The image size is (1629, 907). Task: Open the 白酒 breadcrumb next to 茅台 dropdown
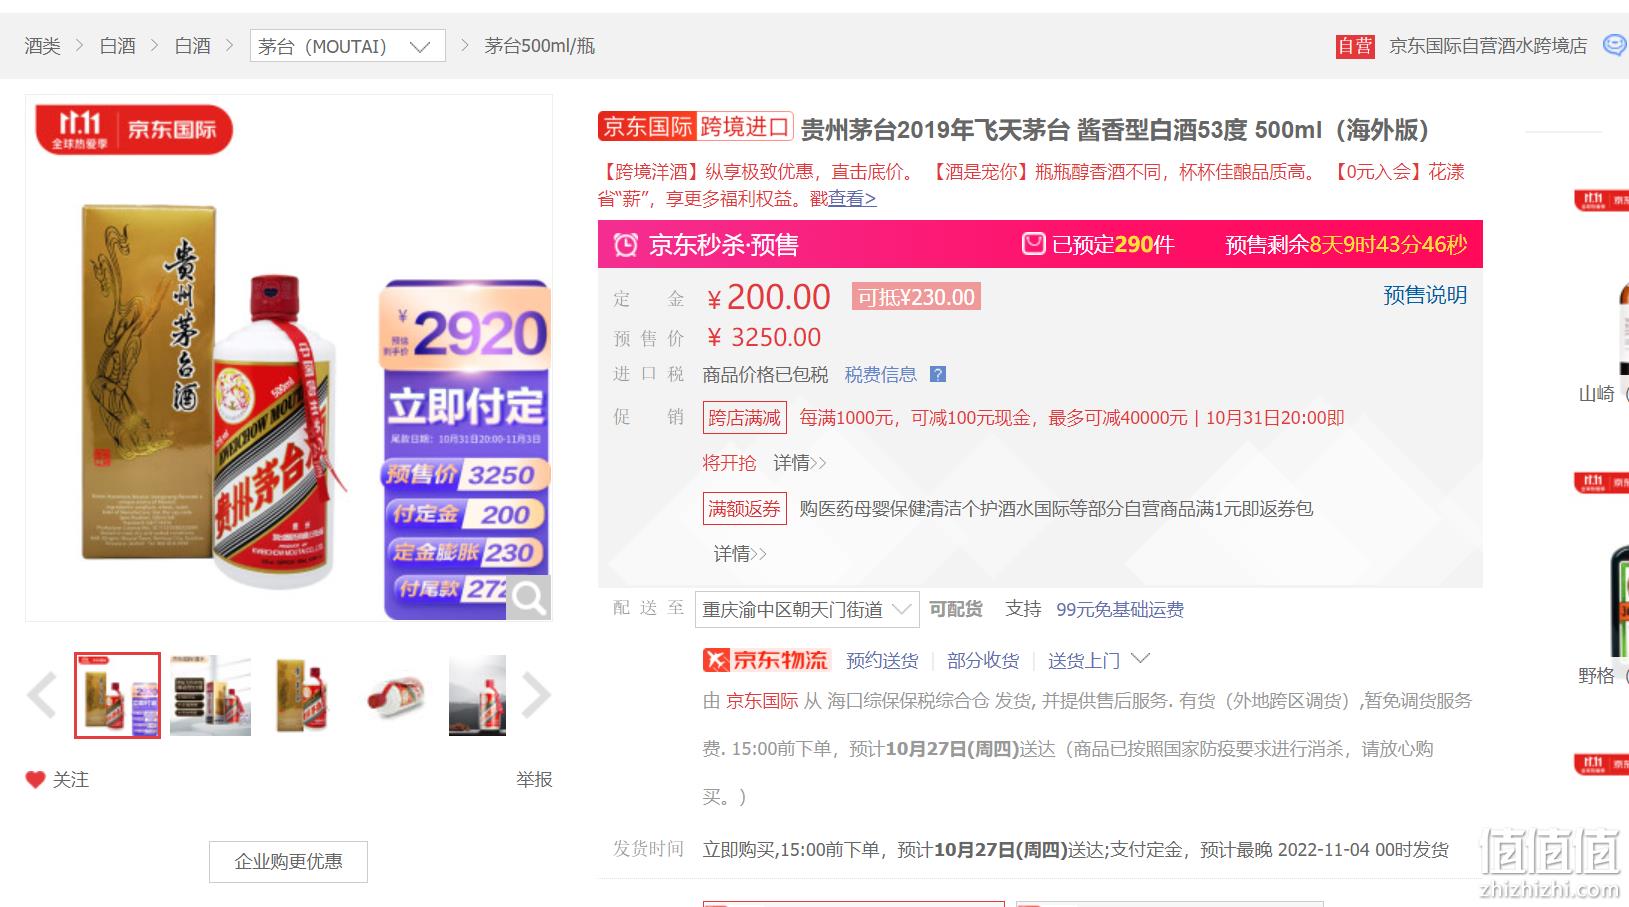pos(193,46)
